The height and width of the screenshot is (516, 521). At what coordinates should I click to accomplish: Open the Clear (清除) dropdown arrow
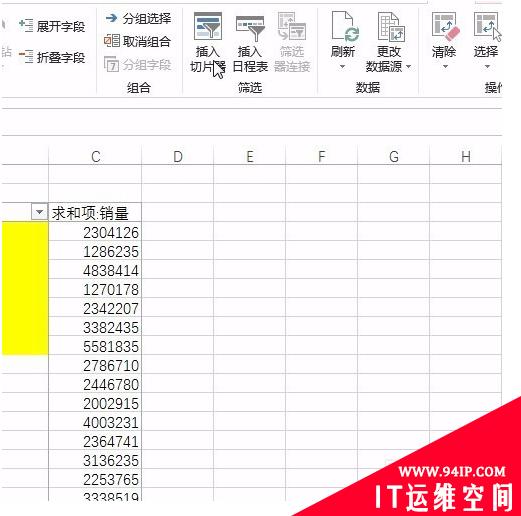pos(445,67)
